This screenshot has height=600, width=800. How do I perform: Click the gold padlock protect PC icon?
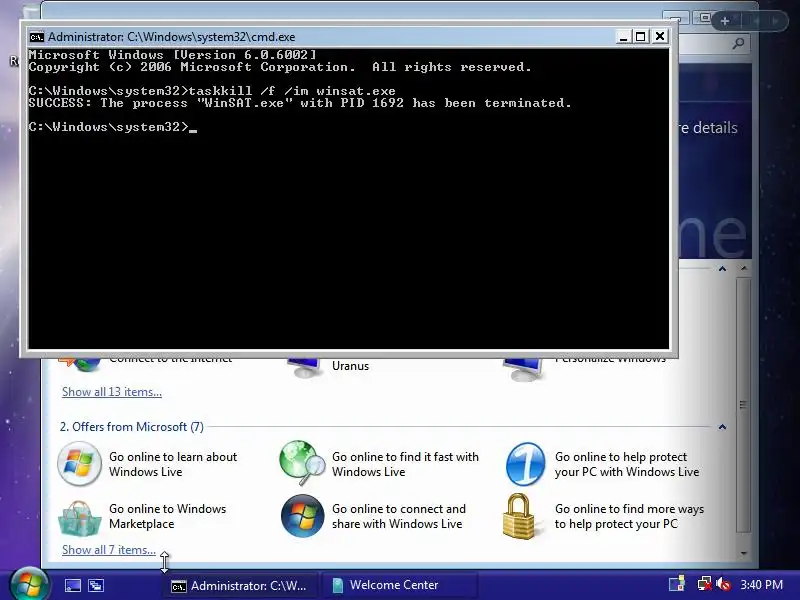pos(519,516)
